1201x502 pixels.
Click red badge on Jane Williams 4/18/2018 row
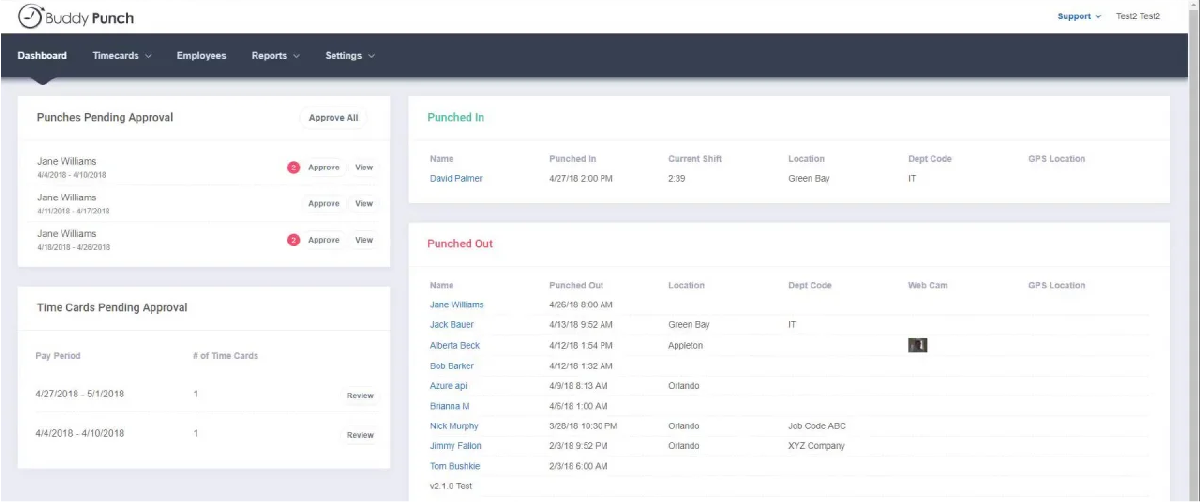click(x=293, y=240)
